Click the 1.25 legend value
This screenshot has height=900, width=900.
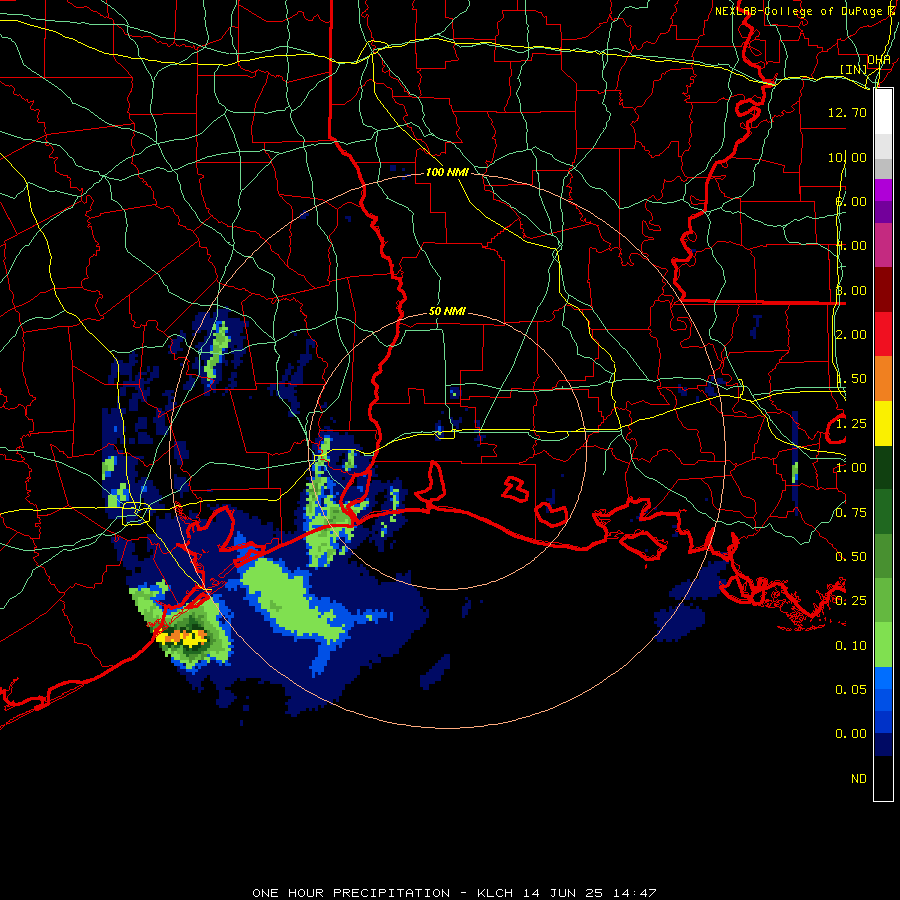pyautogui.click(x=851, y=424)
